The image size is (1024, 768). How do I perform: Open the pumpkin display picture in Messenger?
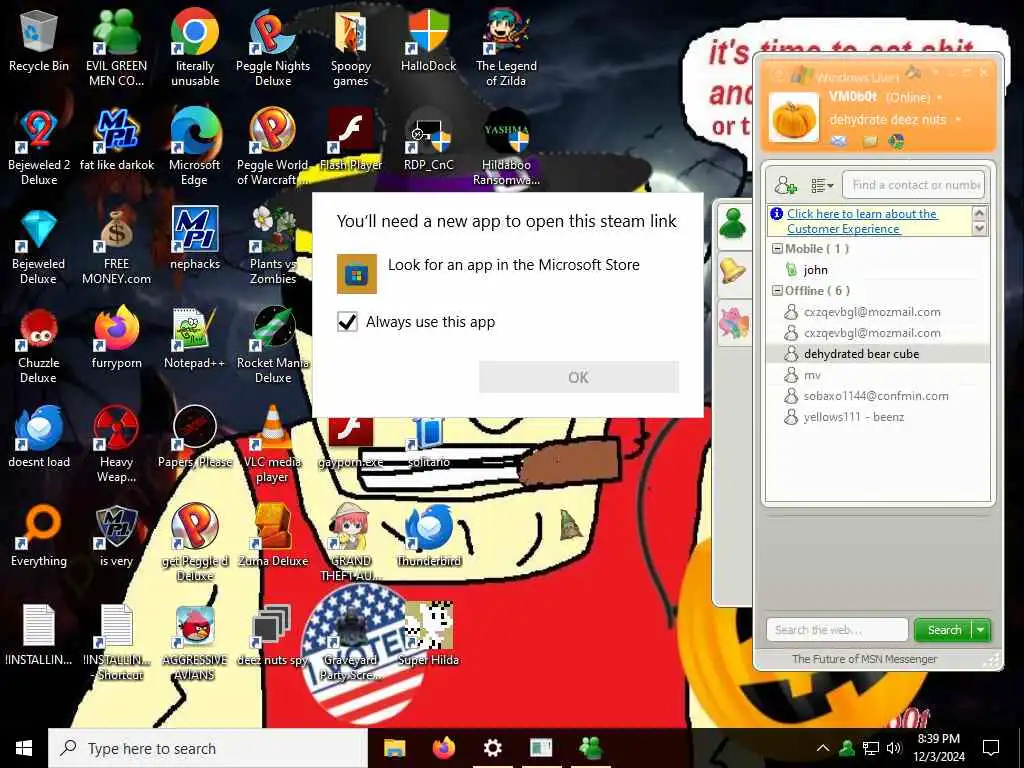click(x=793, y=118)
